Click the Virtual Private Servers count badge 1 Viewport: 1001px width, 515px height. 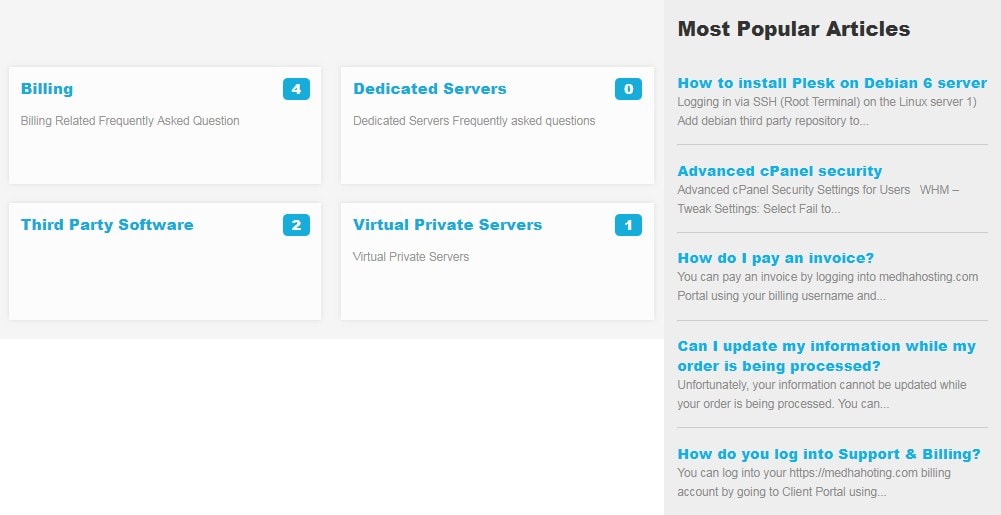tap(628, 225)
